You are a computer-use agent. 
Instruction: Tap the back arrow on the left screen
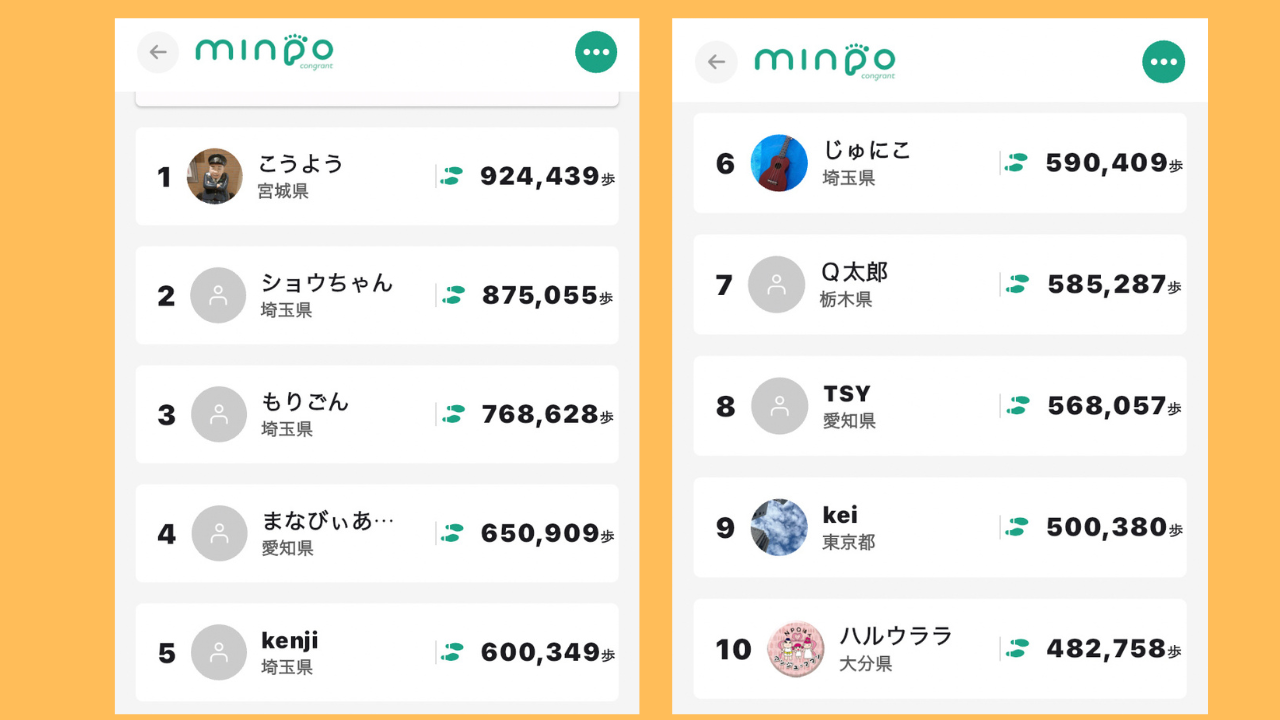click(157, 51)
